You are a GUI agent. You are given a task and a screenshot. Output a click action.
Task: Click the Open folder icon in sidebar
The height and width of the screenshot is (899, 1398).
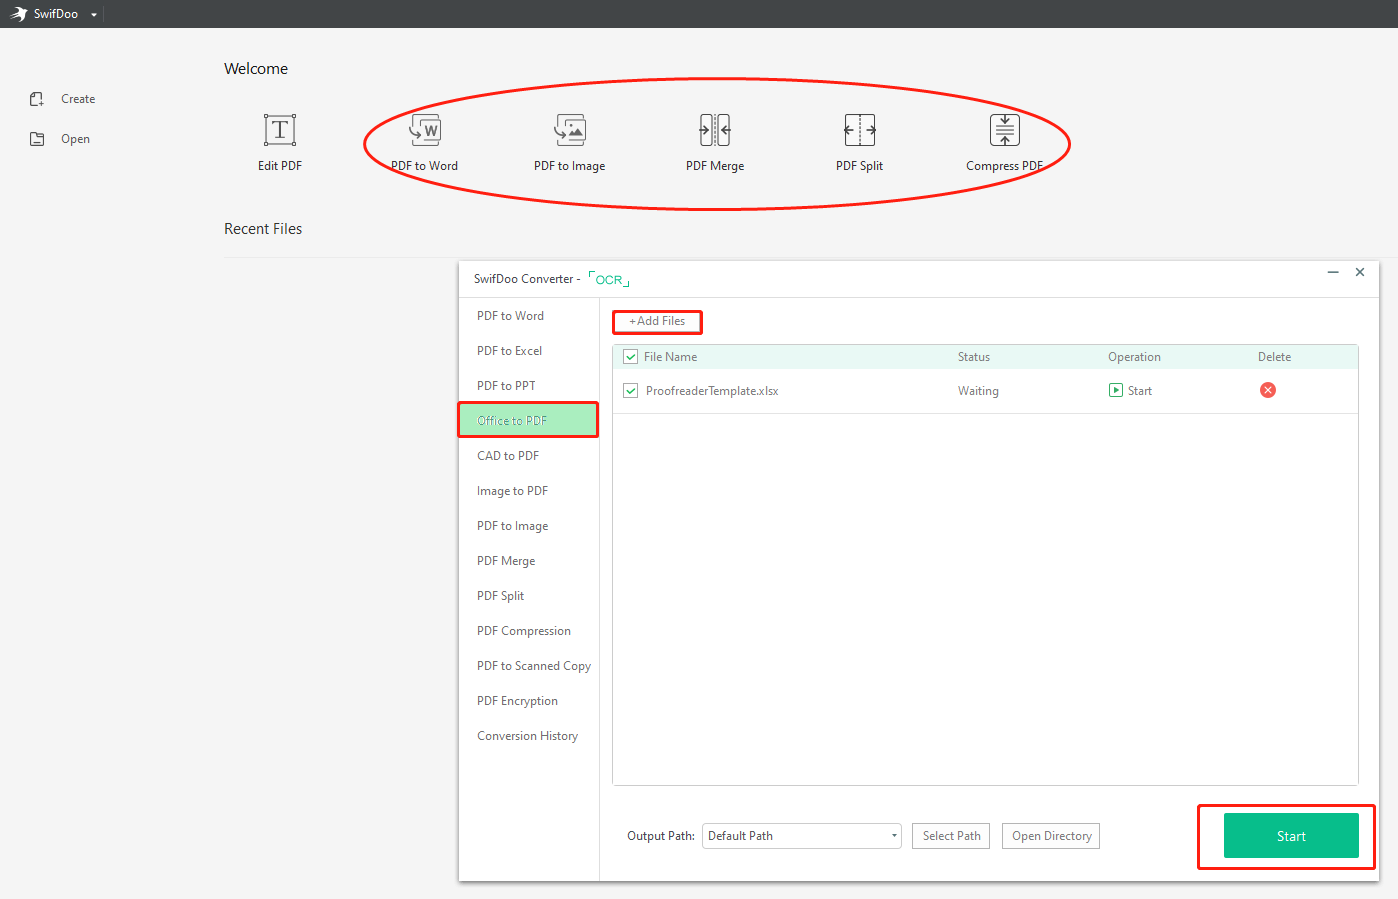37,139
